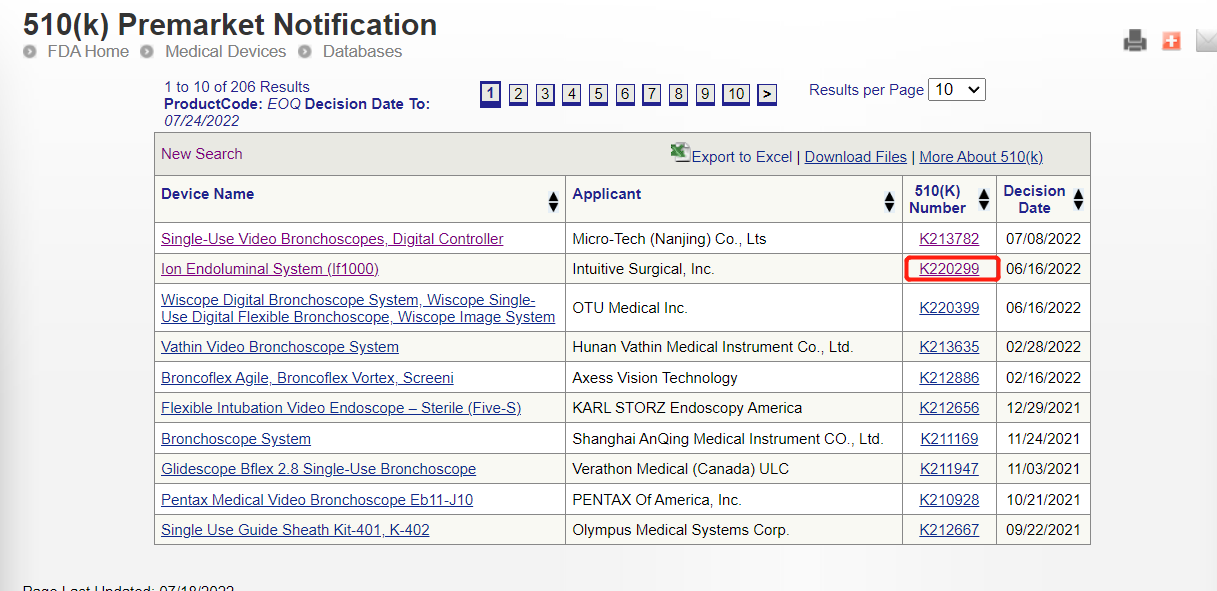Click applicant OTU Medical Inc.
The width and height of the screenshot is (1217, 591).
point(630,308)
